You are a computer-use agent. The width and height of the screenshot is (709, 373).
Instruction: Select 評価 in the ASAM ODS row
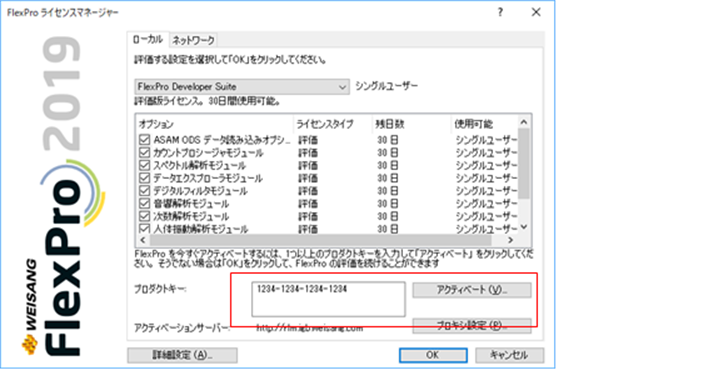(x=308, y=140)
